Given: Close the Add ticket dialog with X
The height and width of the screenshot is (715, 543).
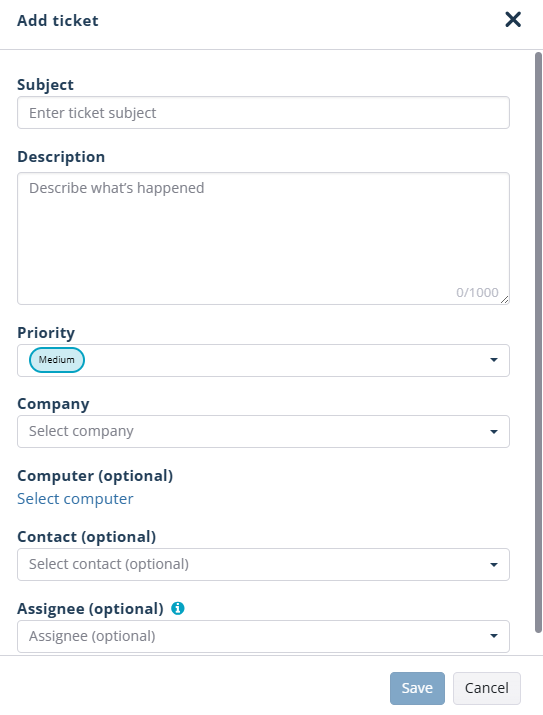Looking at the screenshot, I should tap(513, 20).
